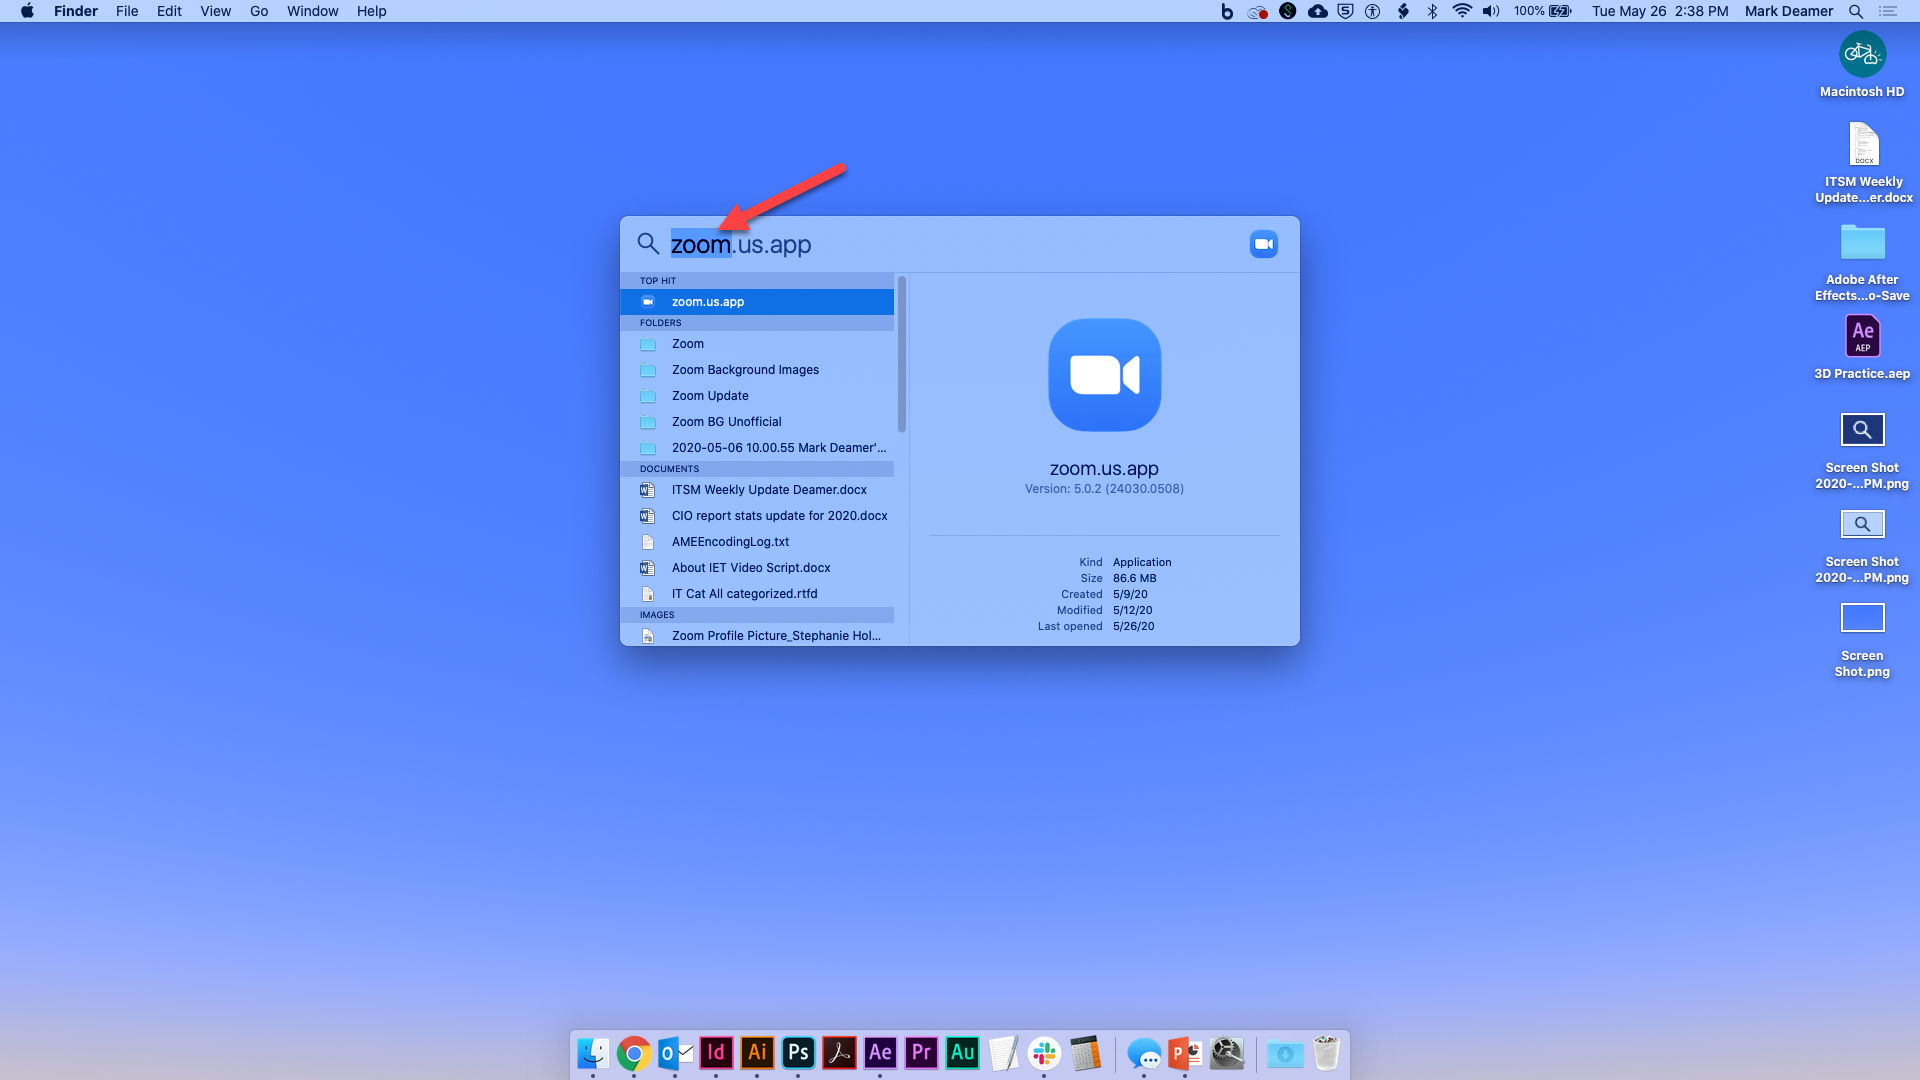Click the Spotlight results list scrollbar
1920x1080 pixels.
pyautogui.click(x=902, y=354)
